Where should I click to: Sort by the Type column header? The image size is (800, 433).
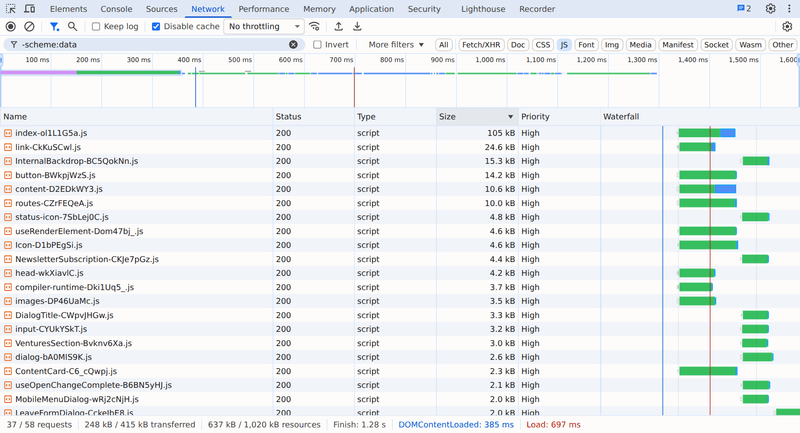tap(395, 117)
